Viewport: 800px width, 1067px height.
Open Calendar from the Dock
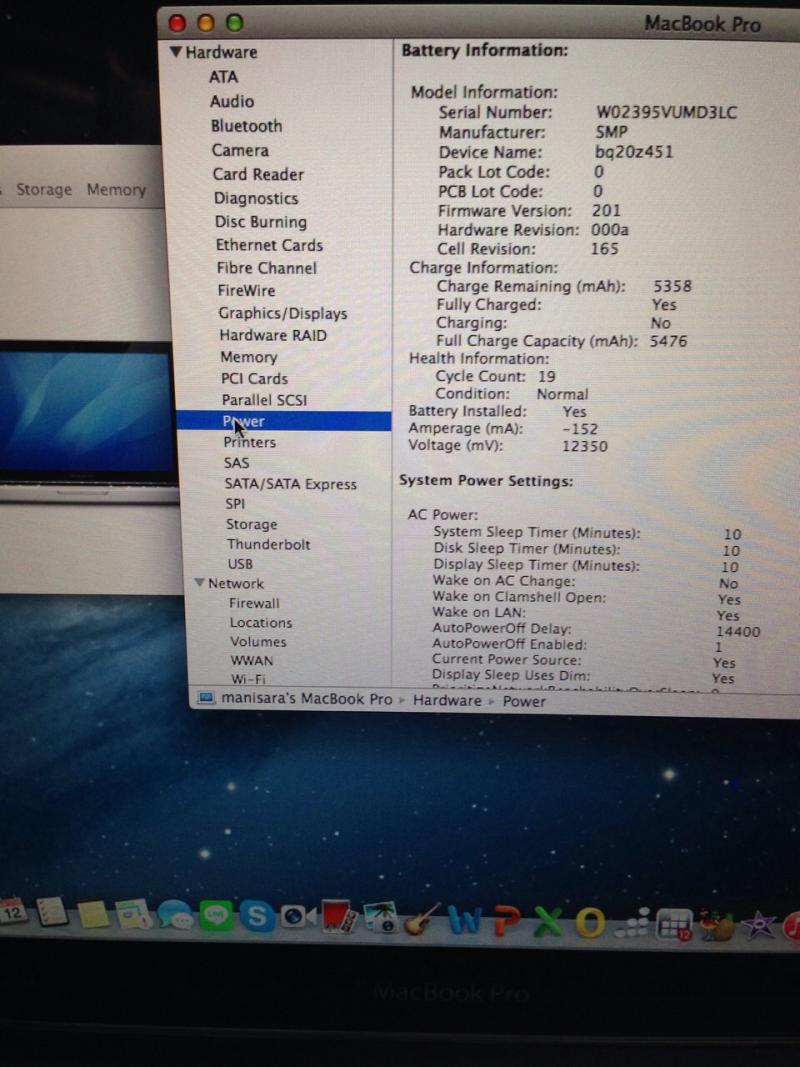12,912
